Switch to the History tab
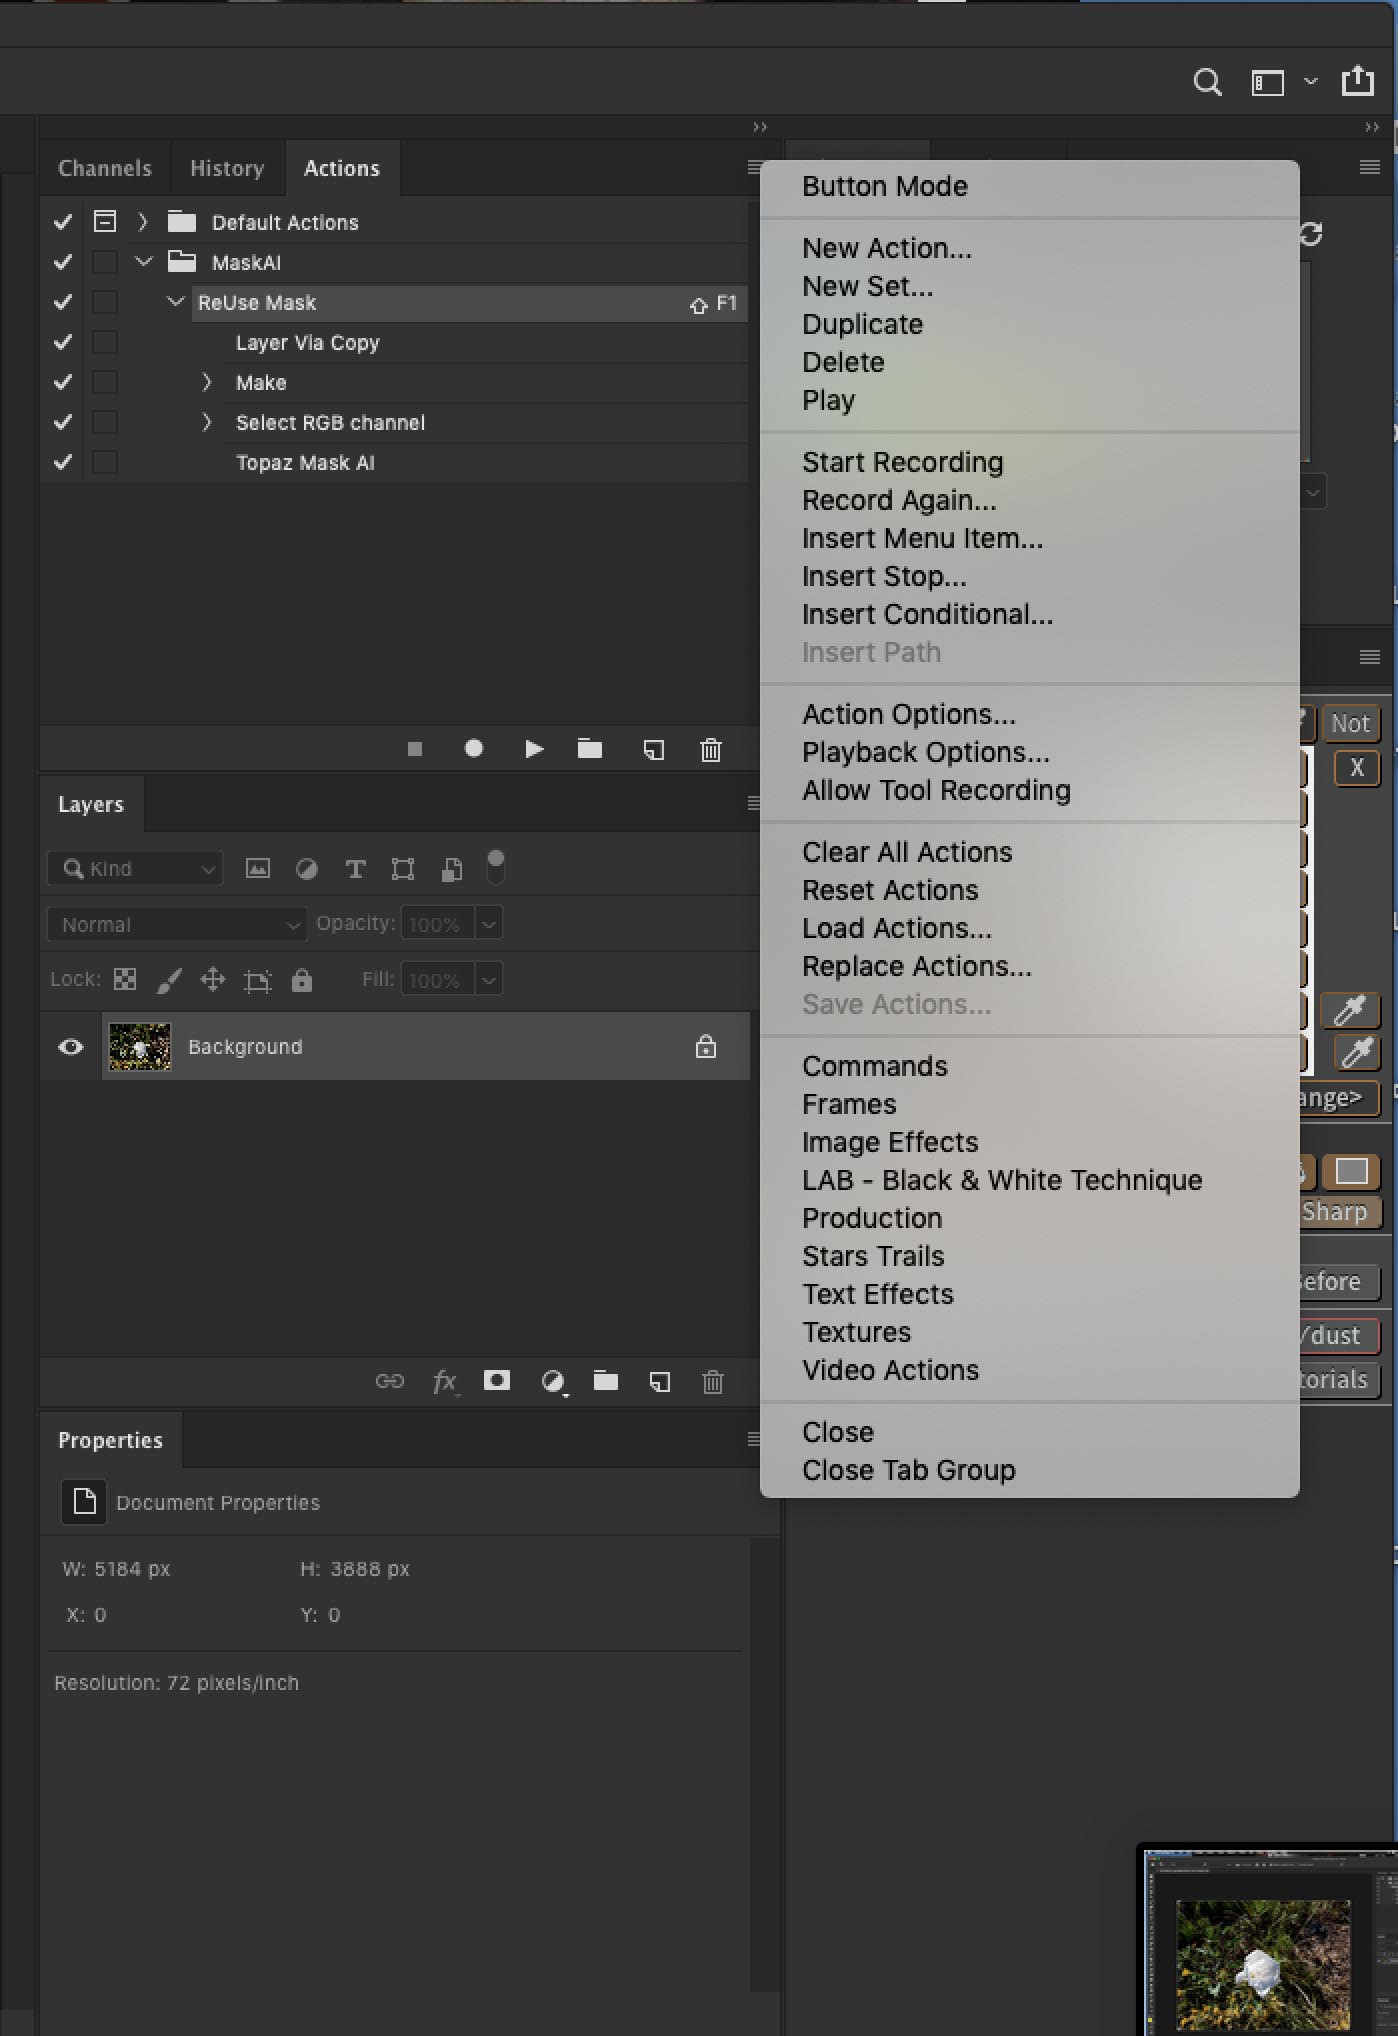 point(227,168)
